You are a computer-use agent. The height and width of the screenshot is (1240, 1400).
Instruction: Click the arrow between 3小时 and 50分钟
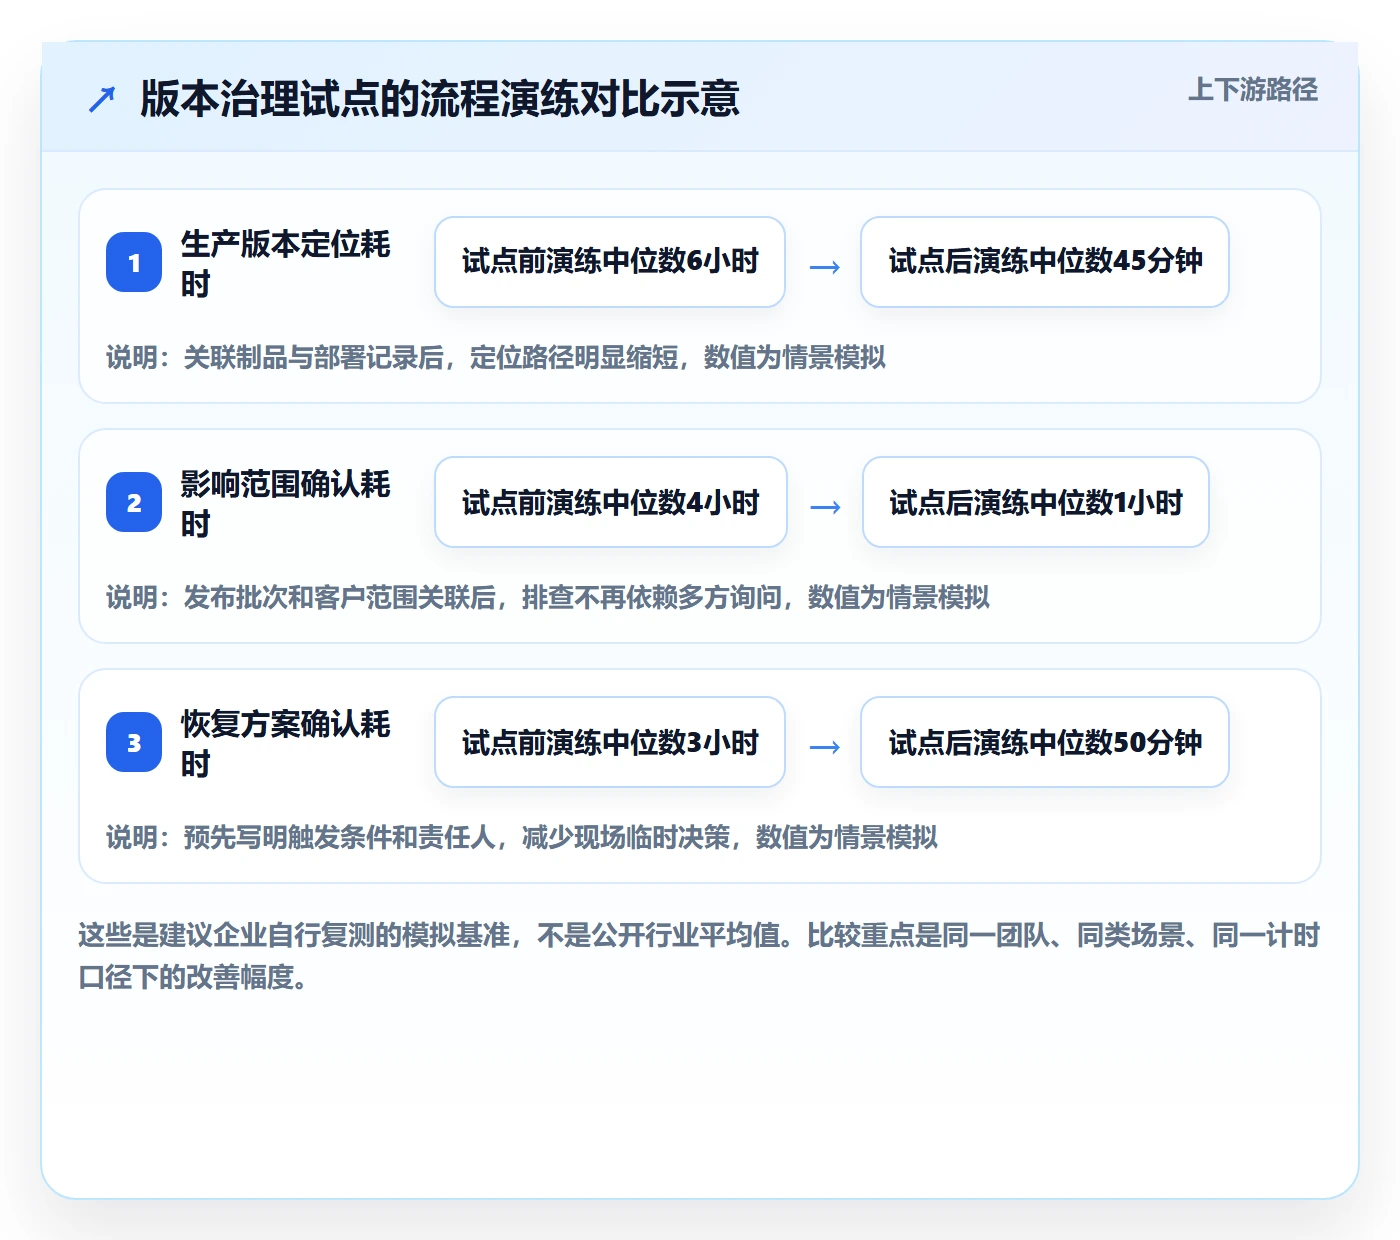coord(824,747)
